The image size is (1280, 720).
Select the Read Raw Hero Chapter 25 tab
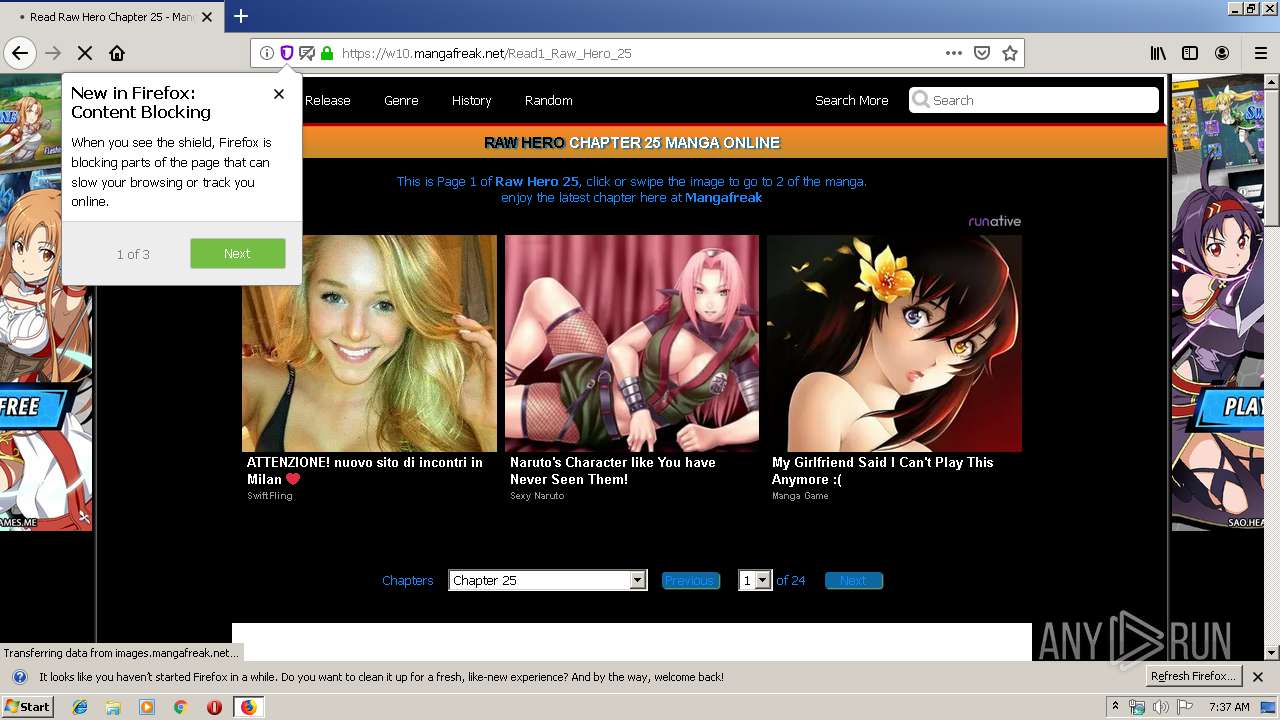[x=112, y=17]
